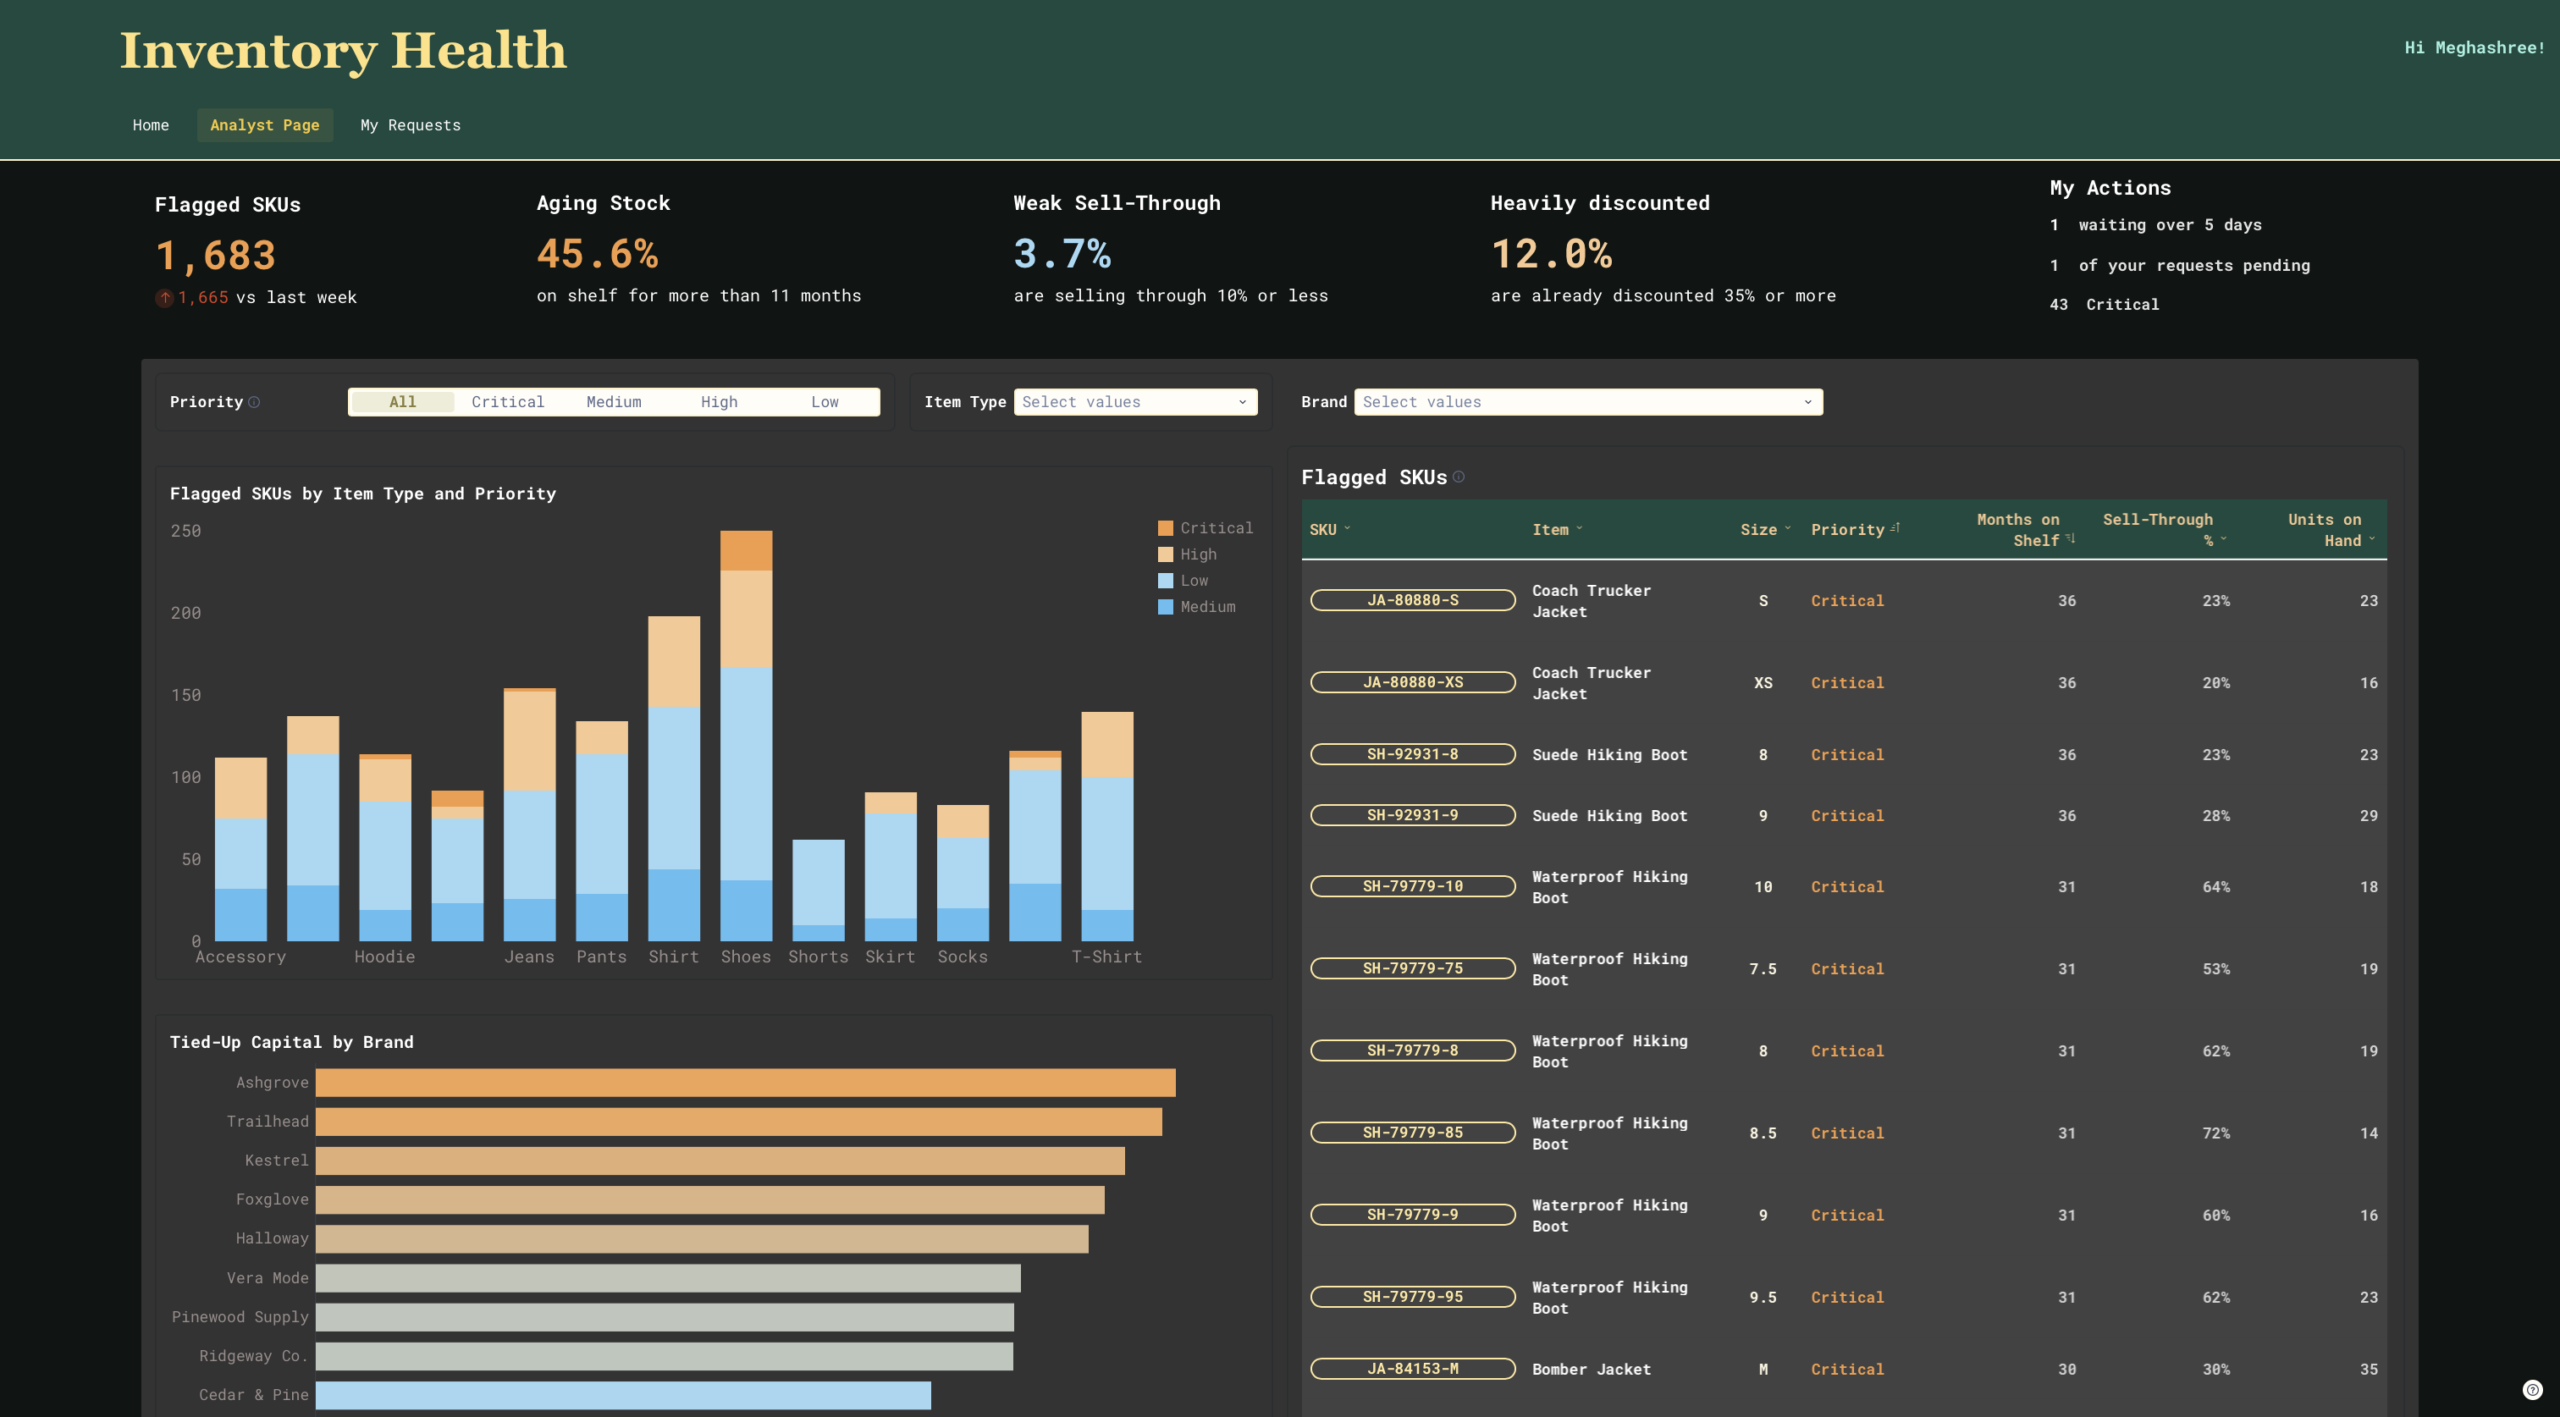The width and height of the screenshot is (2560, 1417).
Task: Open the Sell-Through % column menu chevron
Action: [2223, 539]
